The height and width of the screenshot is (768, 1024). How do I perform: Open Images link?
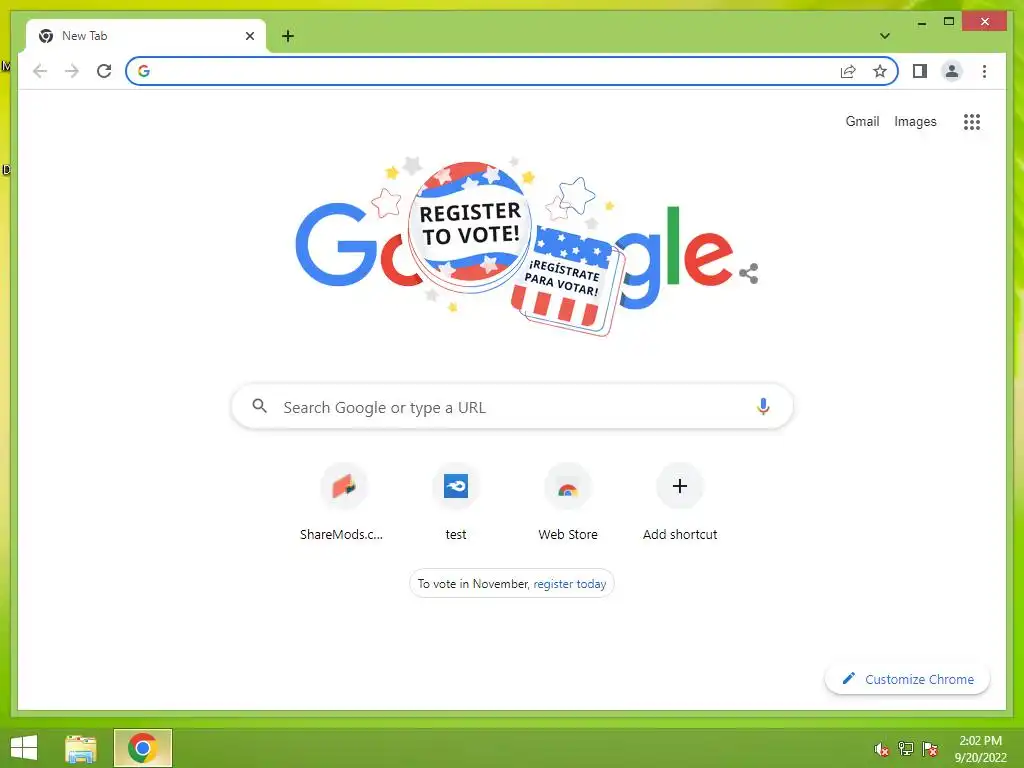915,121
